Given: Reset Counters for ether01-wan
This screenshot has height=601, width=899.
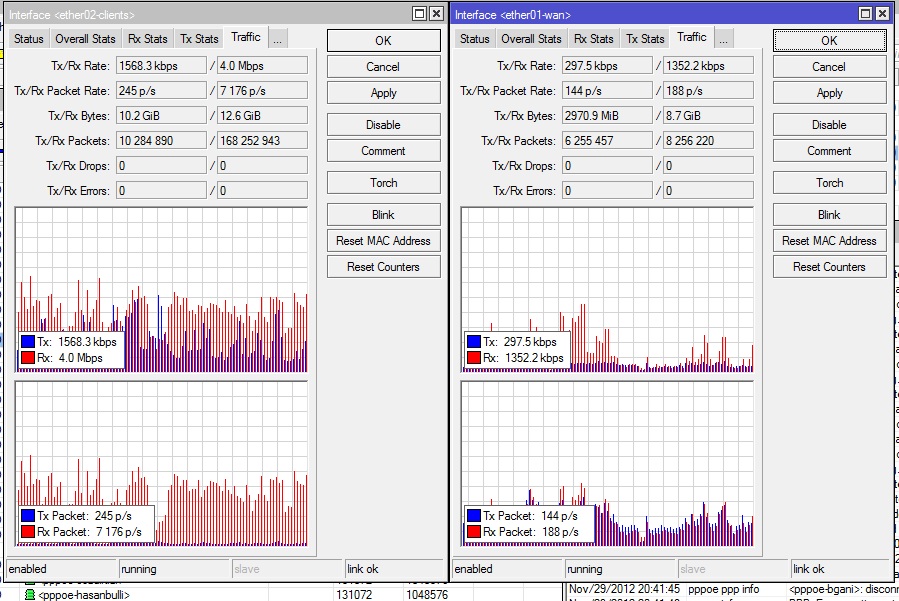Looking at the screenshot, I should (829, 267).
